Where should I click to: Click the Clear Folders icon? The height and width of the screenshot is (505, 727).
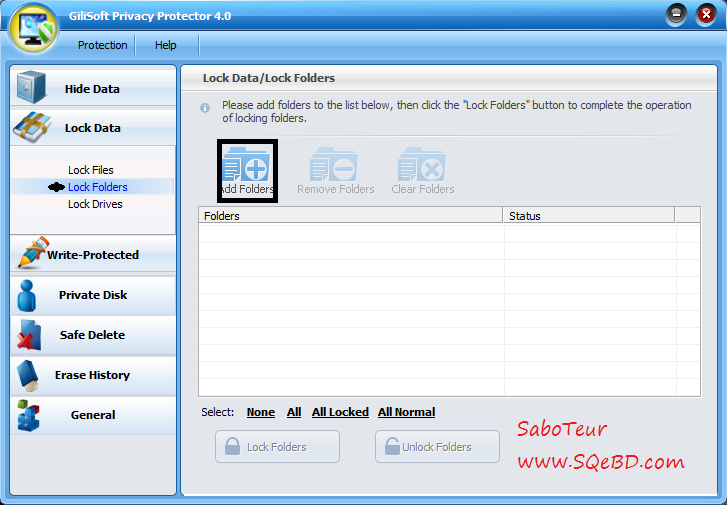[x=421, y=165]
